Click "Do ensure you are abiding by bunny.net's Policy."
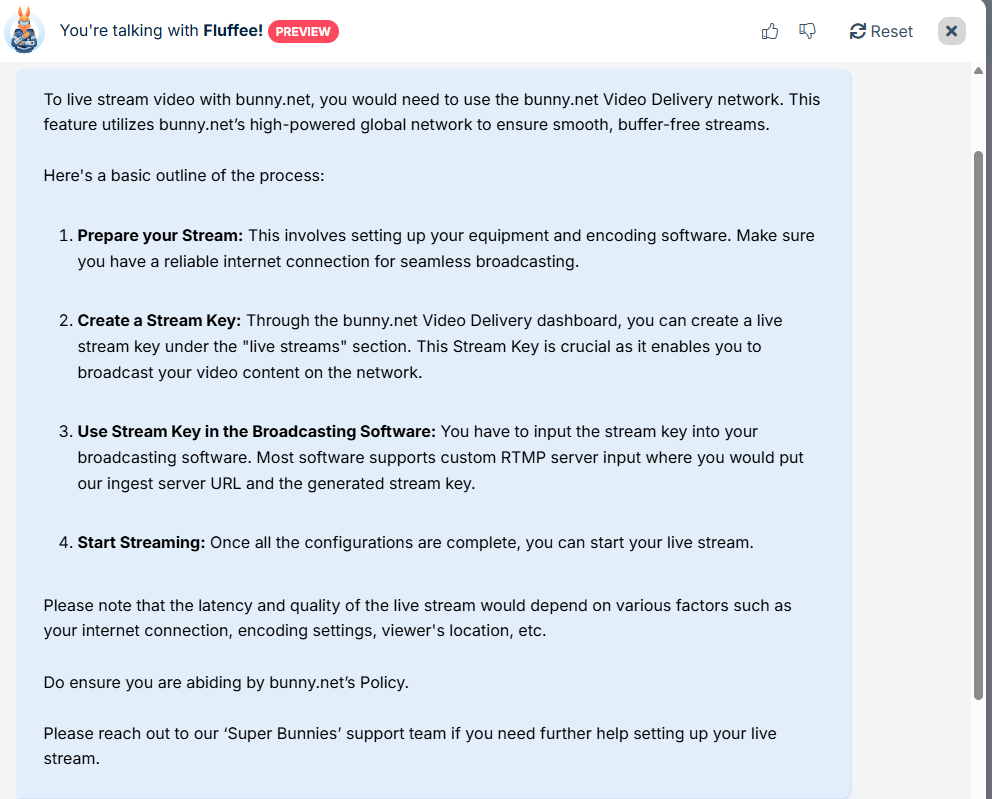The image size is (992, 799). (226, 682)
